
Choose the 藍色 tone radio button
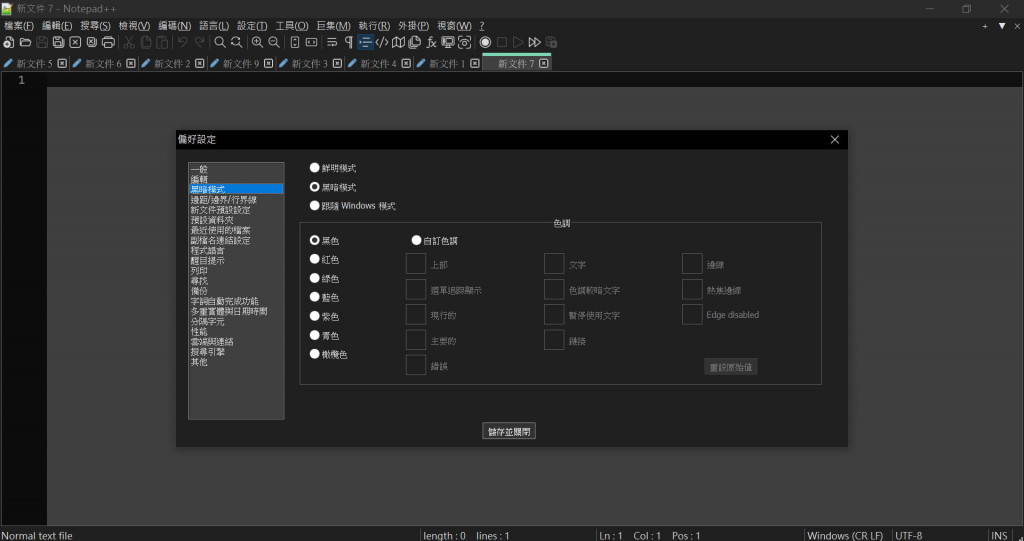pyautogui.click(x=315, y=297)
